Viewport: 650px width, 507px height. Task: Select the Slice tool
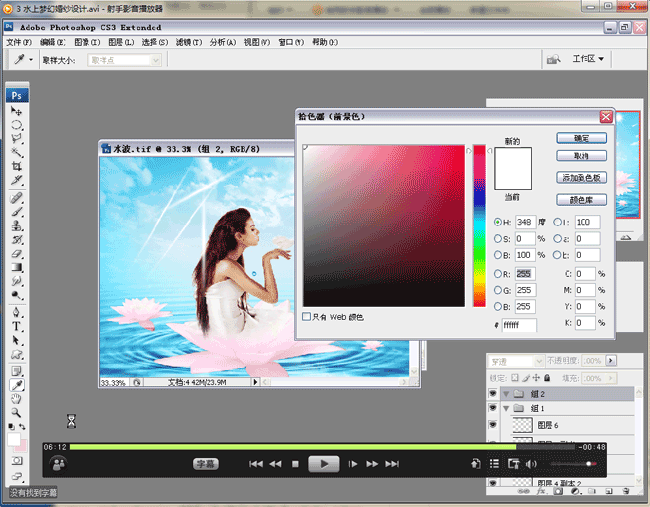17,180
